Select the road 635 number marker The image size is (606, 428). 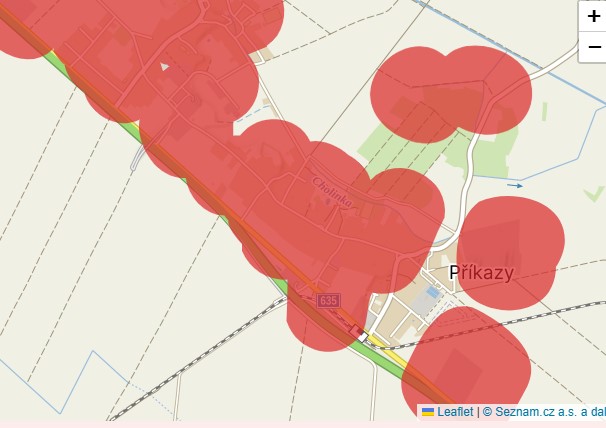329,300
